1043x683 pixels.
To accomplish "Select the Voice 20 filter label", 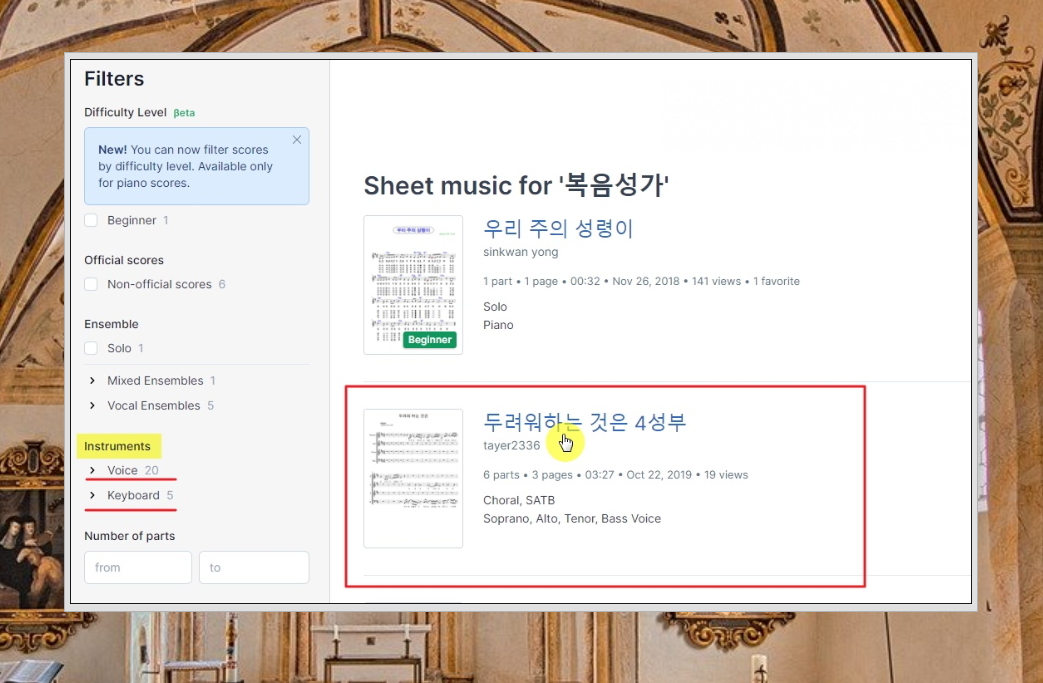I will click(x=132, y=470).
